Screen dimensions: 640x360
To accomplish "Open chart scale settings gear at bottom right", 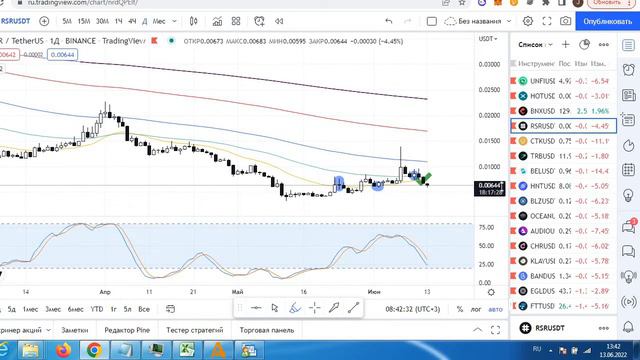I will [491, 292].
